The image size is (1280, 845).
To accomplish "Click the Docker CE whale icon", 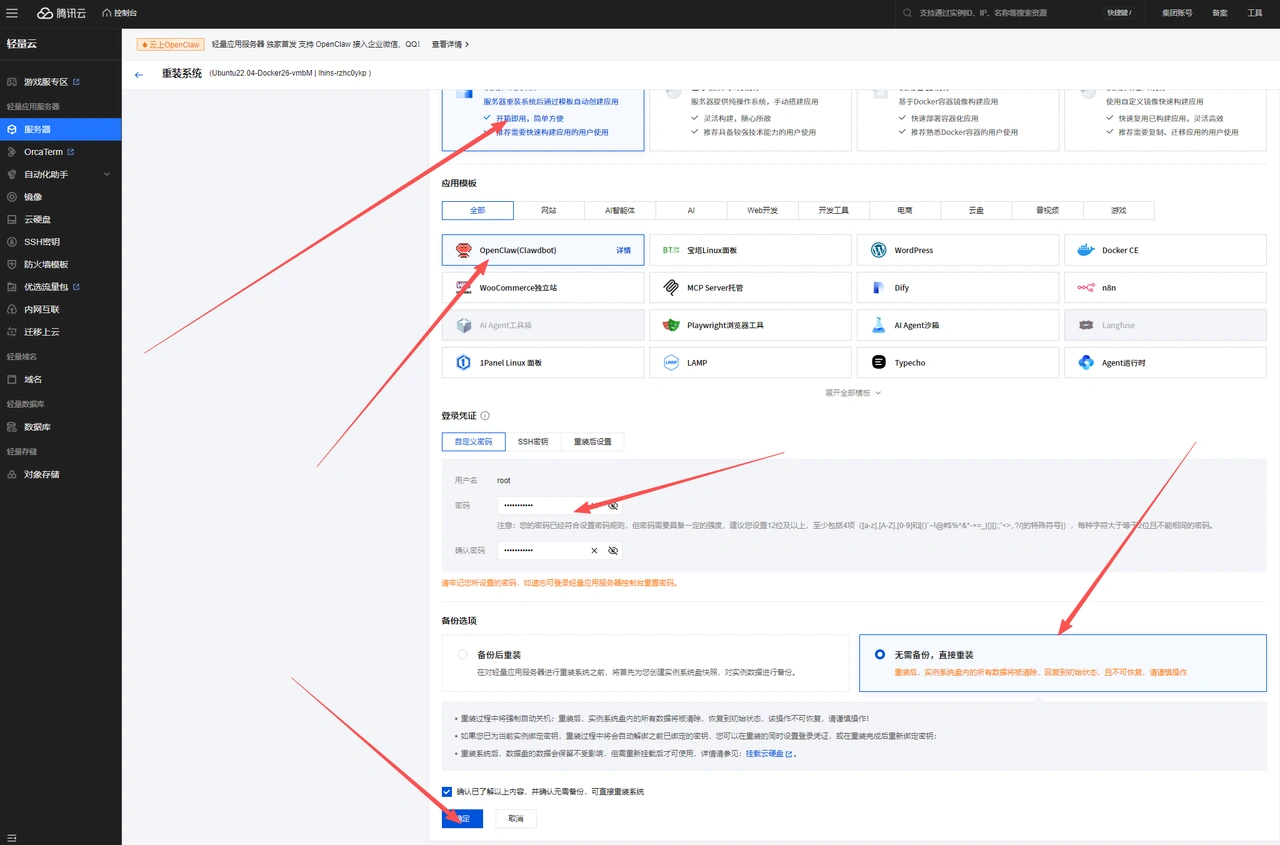I will [x=1086, y=250].
